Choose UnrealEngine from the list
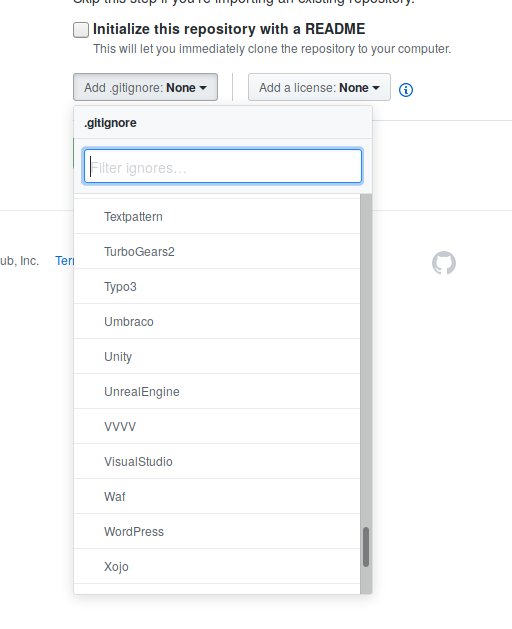The width and height of the screenshot is (512, 629). click(x=217, y=392)
